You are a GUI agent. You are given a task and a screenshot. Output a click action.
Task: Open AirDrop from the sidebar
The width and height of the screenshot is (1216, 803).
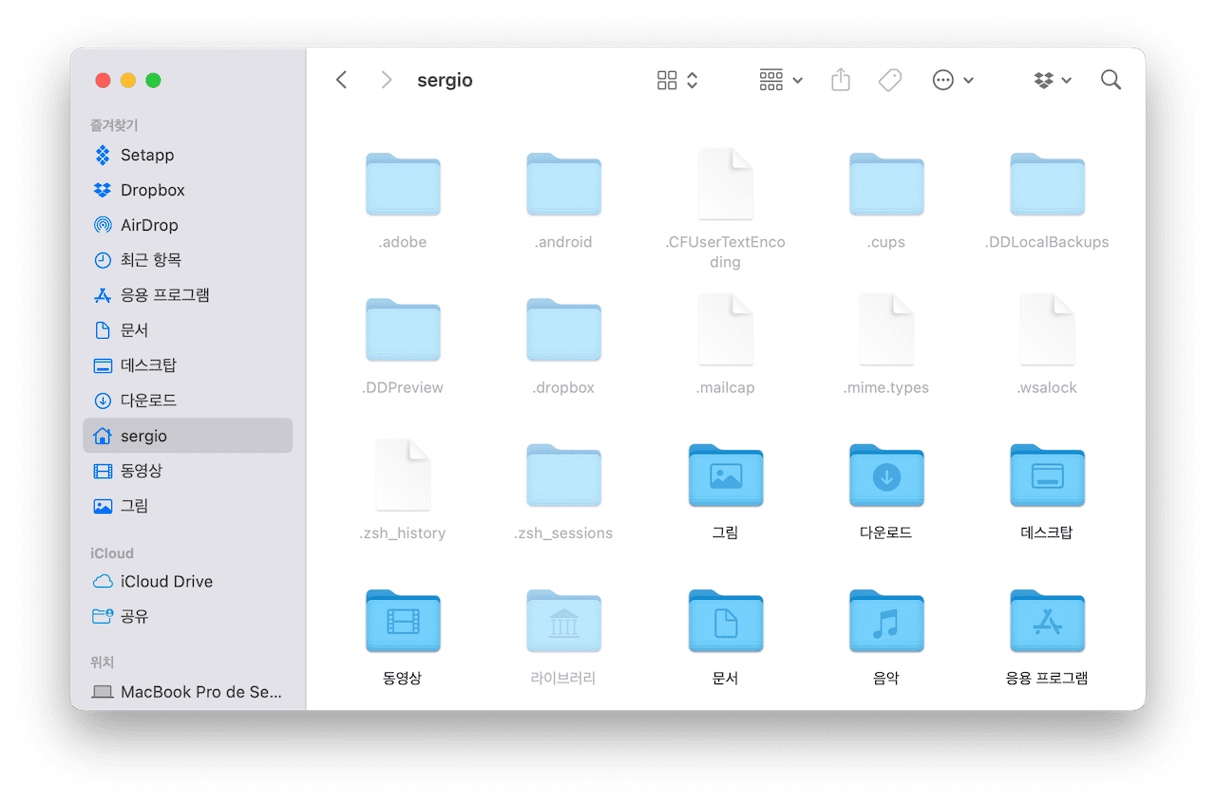(148, 225)
